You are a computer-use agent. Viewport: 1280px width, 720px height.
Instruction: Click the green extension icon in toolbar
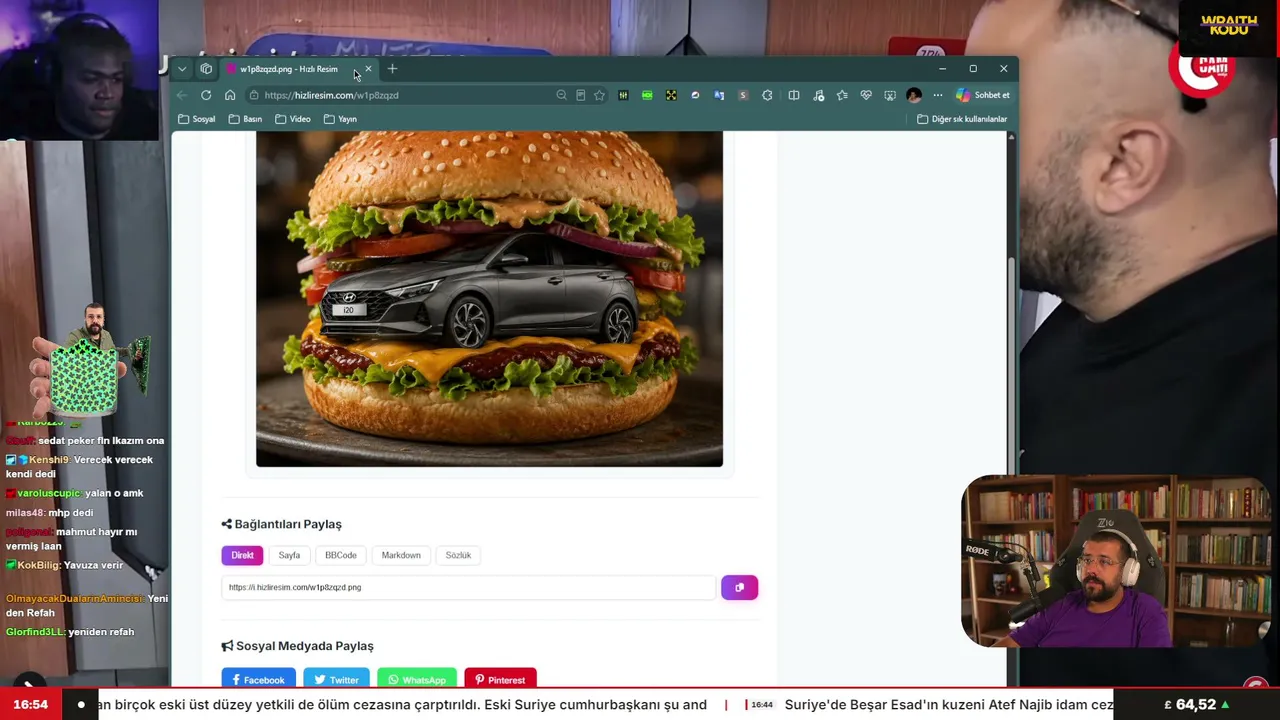coord(647,95)
